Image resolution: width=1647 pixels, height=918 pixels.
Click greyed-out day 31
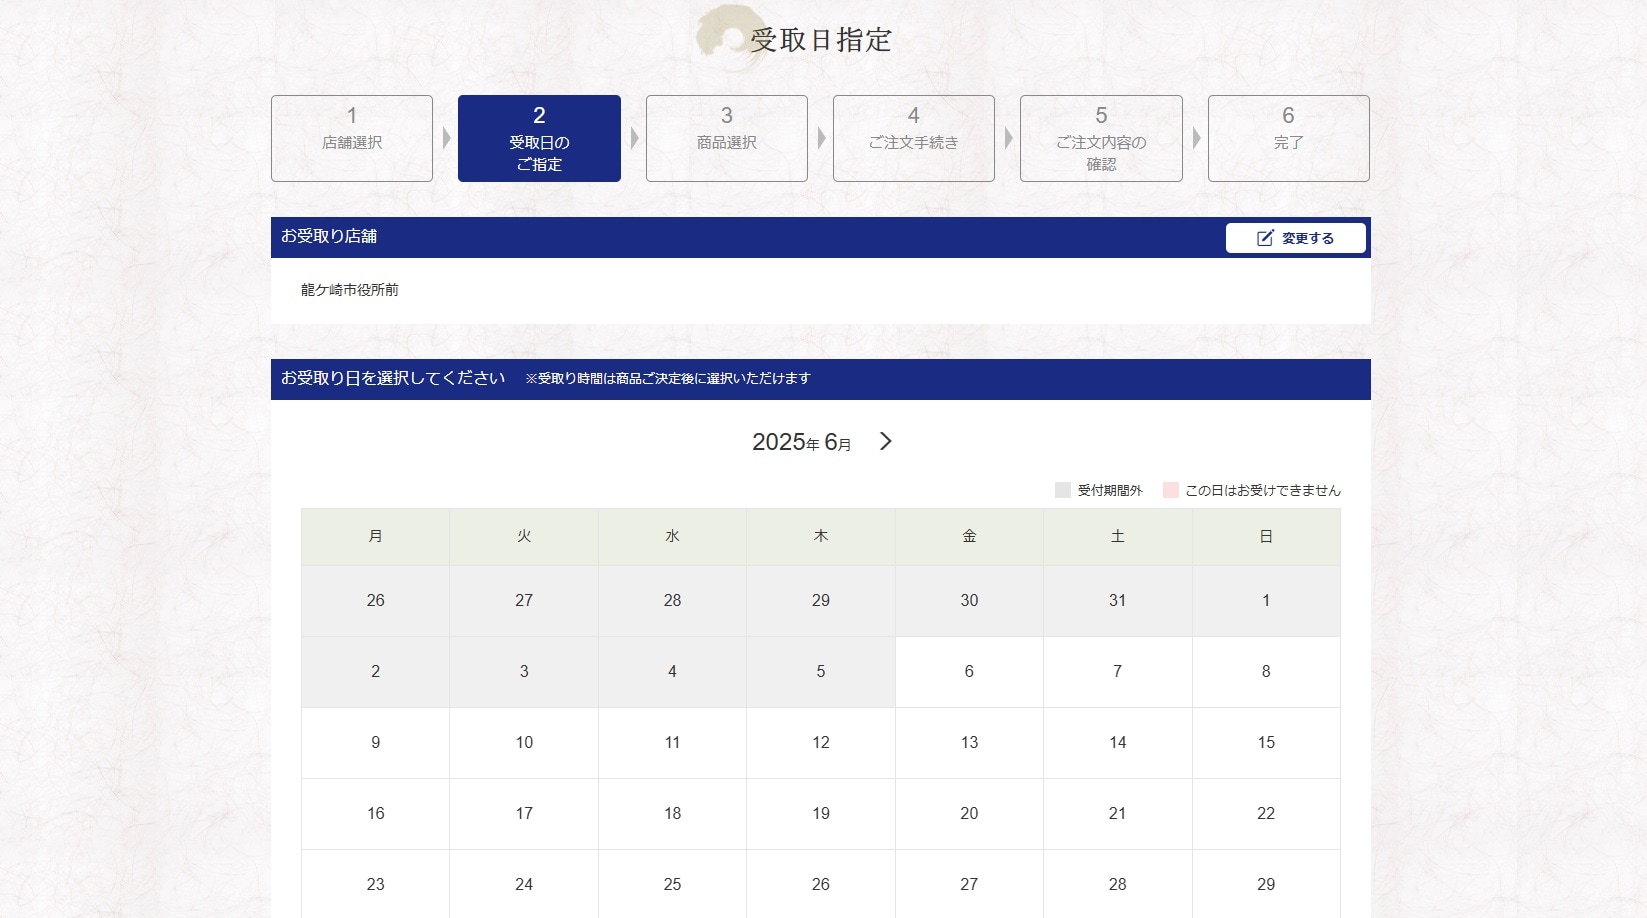[x=1118, y=601]
